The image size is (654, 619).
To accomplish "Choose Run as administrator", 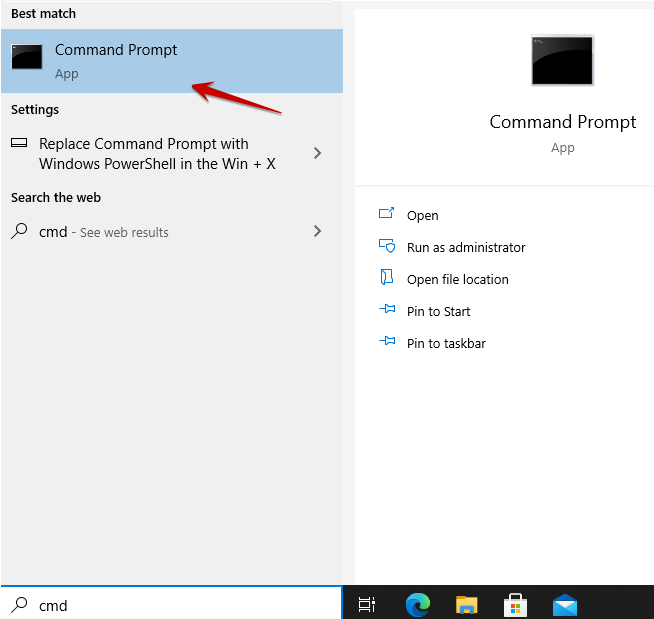I will (465, 247).
